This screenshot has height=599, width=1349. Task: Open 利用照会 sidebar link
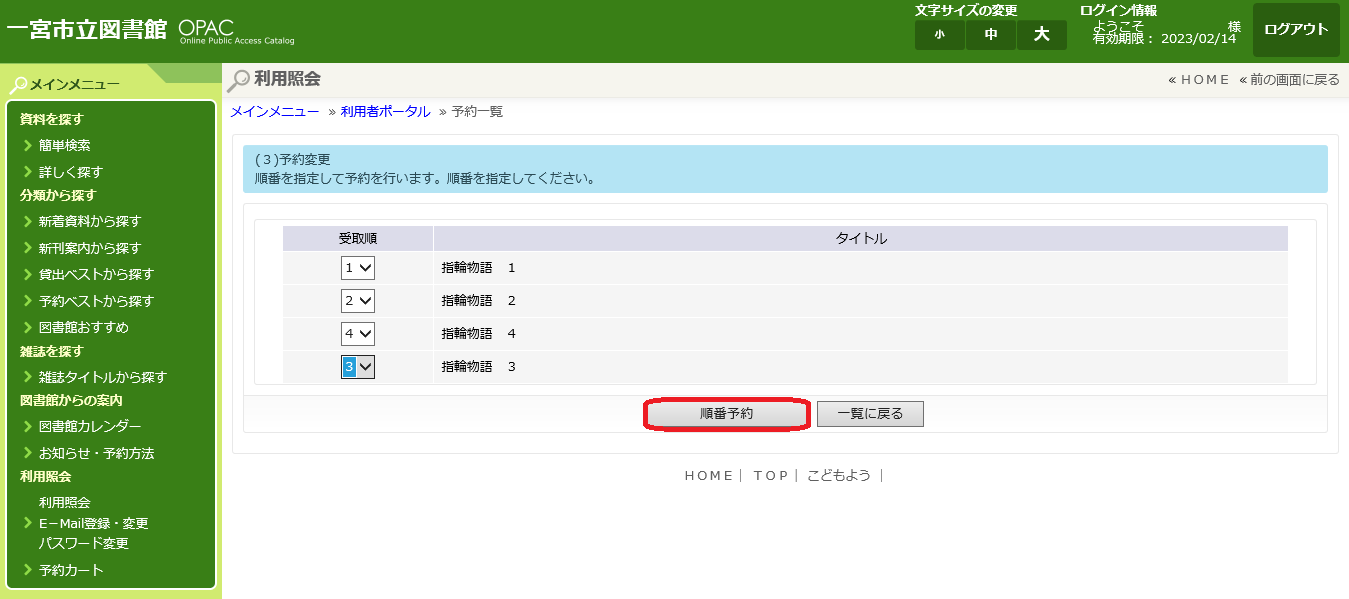click(64, 503)
